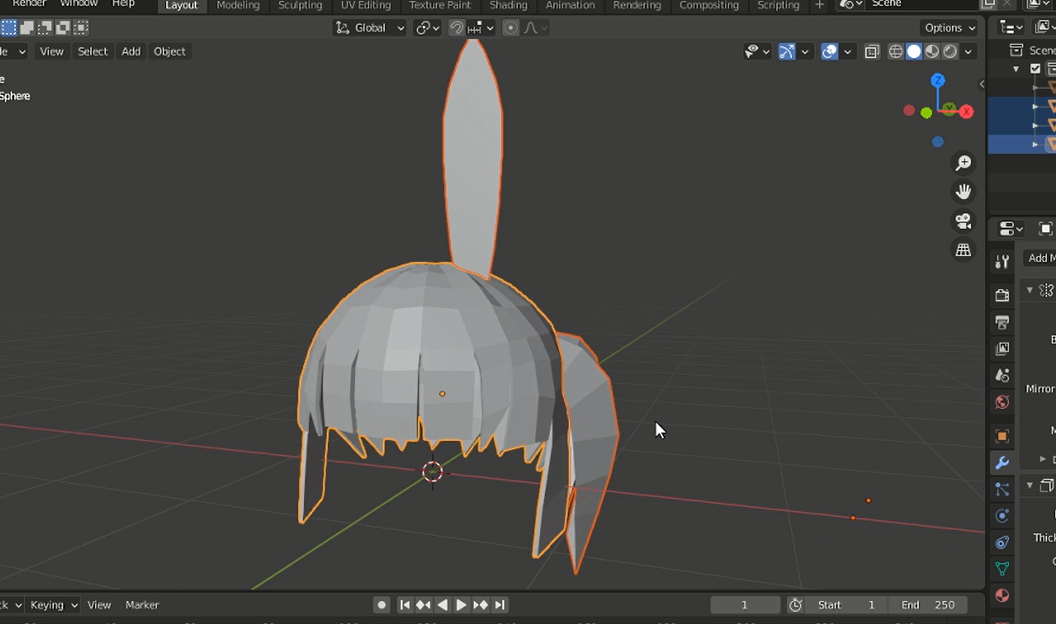1056x624 pixels.
Task: Select the extend selection mode icon
Action: [x=27, y=28]
